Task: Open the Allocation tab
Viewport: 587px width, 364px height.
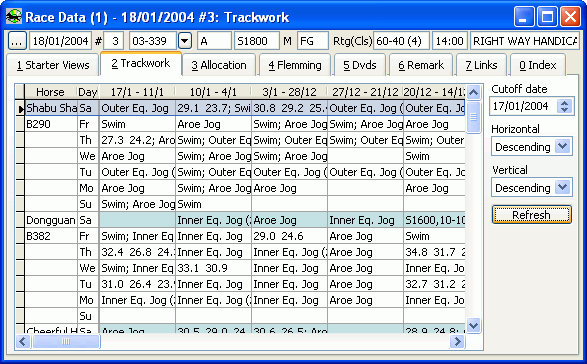Action: (219, 65)
